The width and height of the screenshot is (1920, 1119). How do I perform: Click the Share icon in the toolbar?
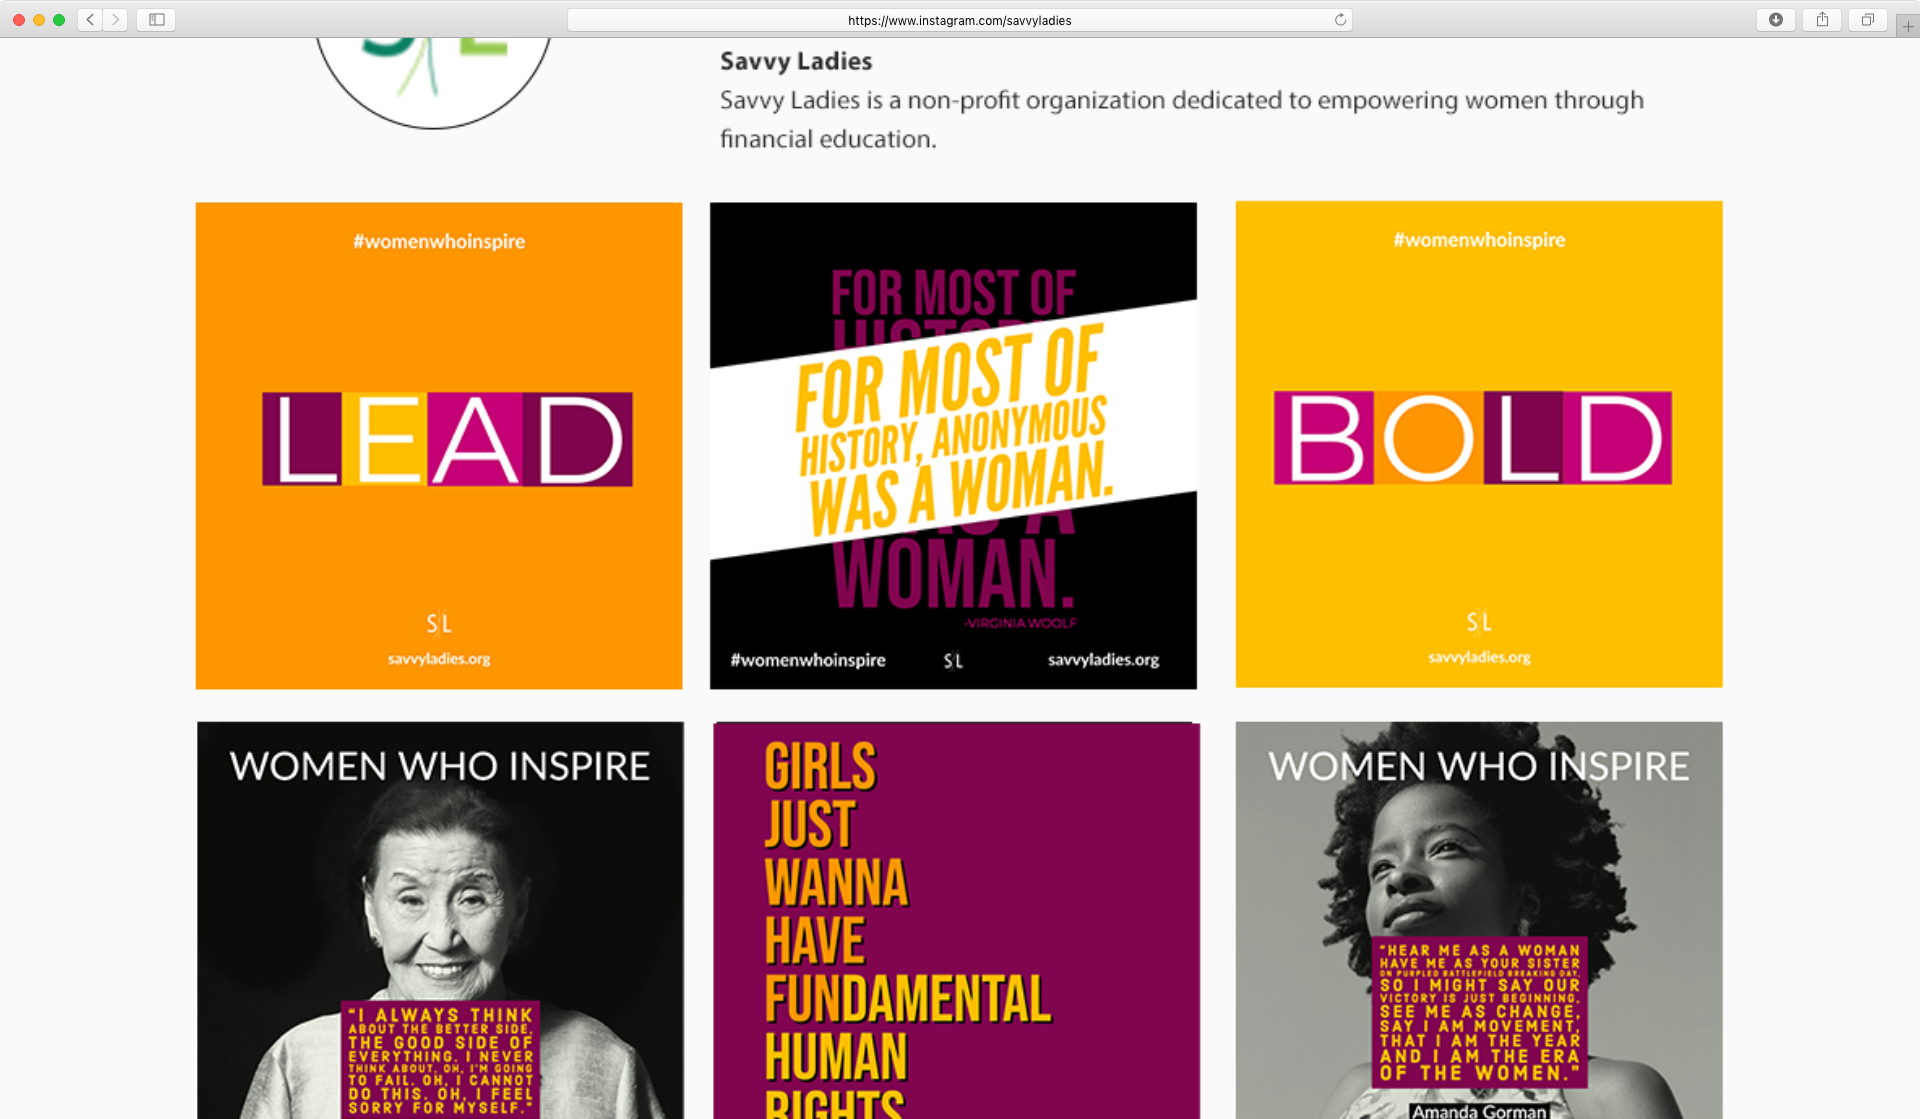(x=1821, y=19)
